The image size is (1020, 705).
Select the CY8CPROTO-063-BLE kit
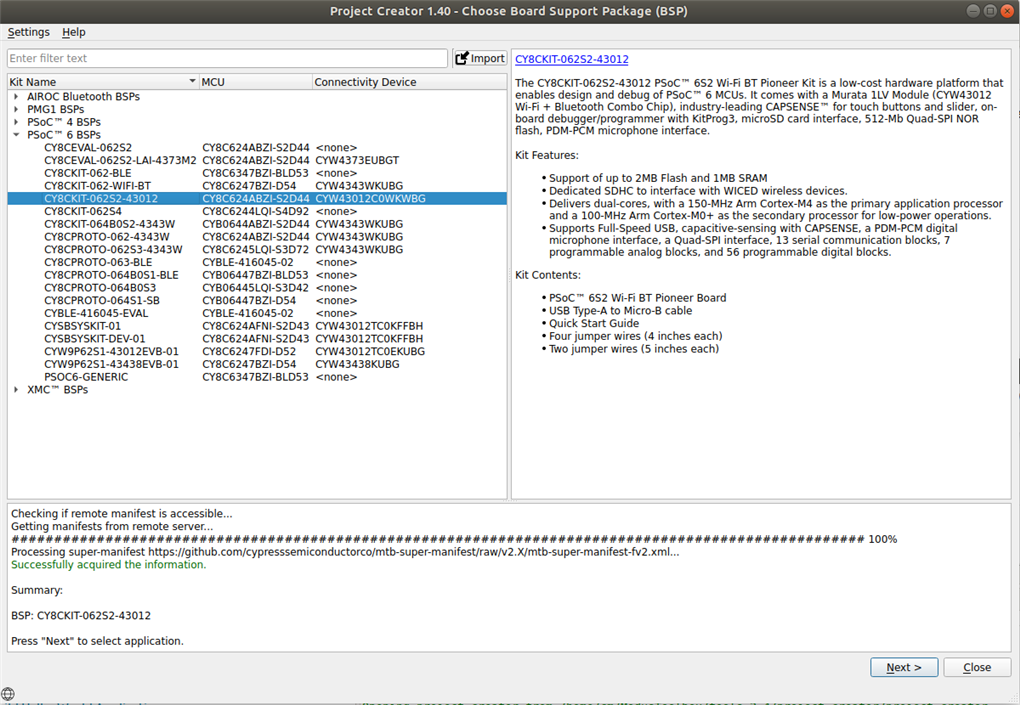coord(257,262)
